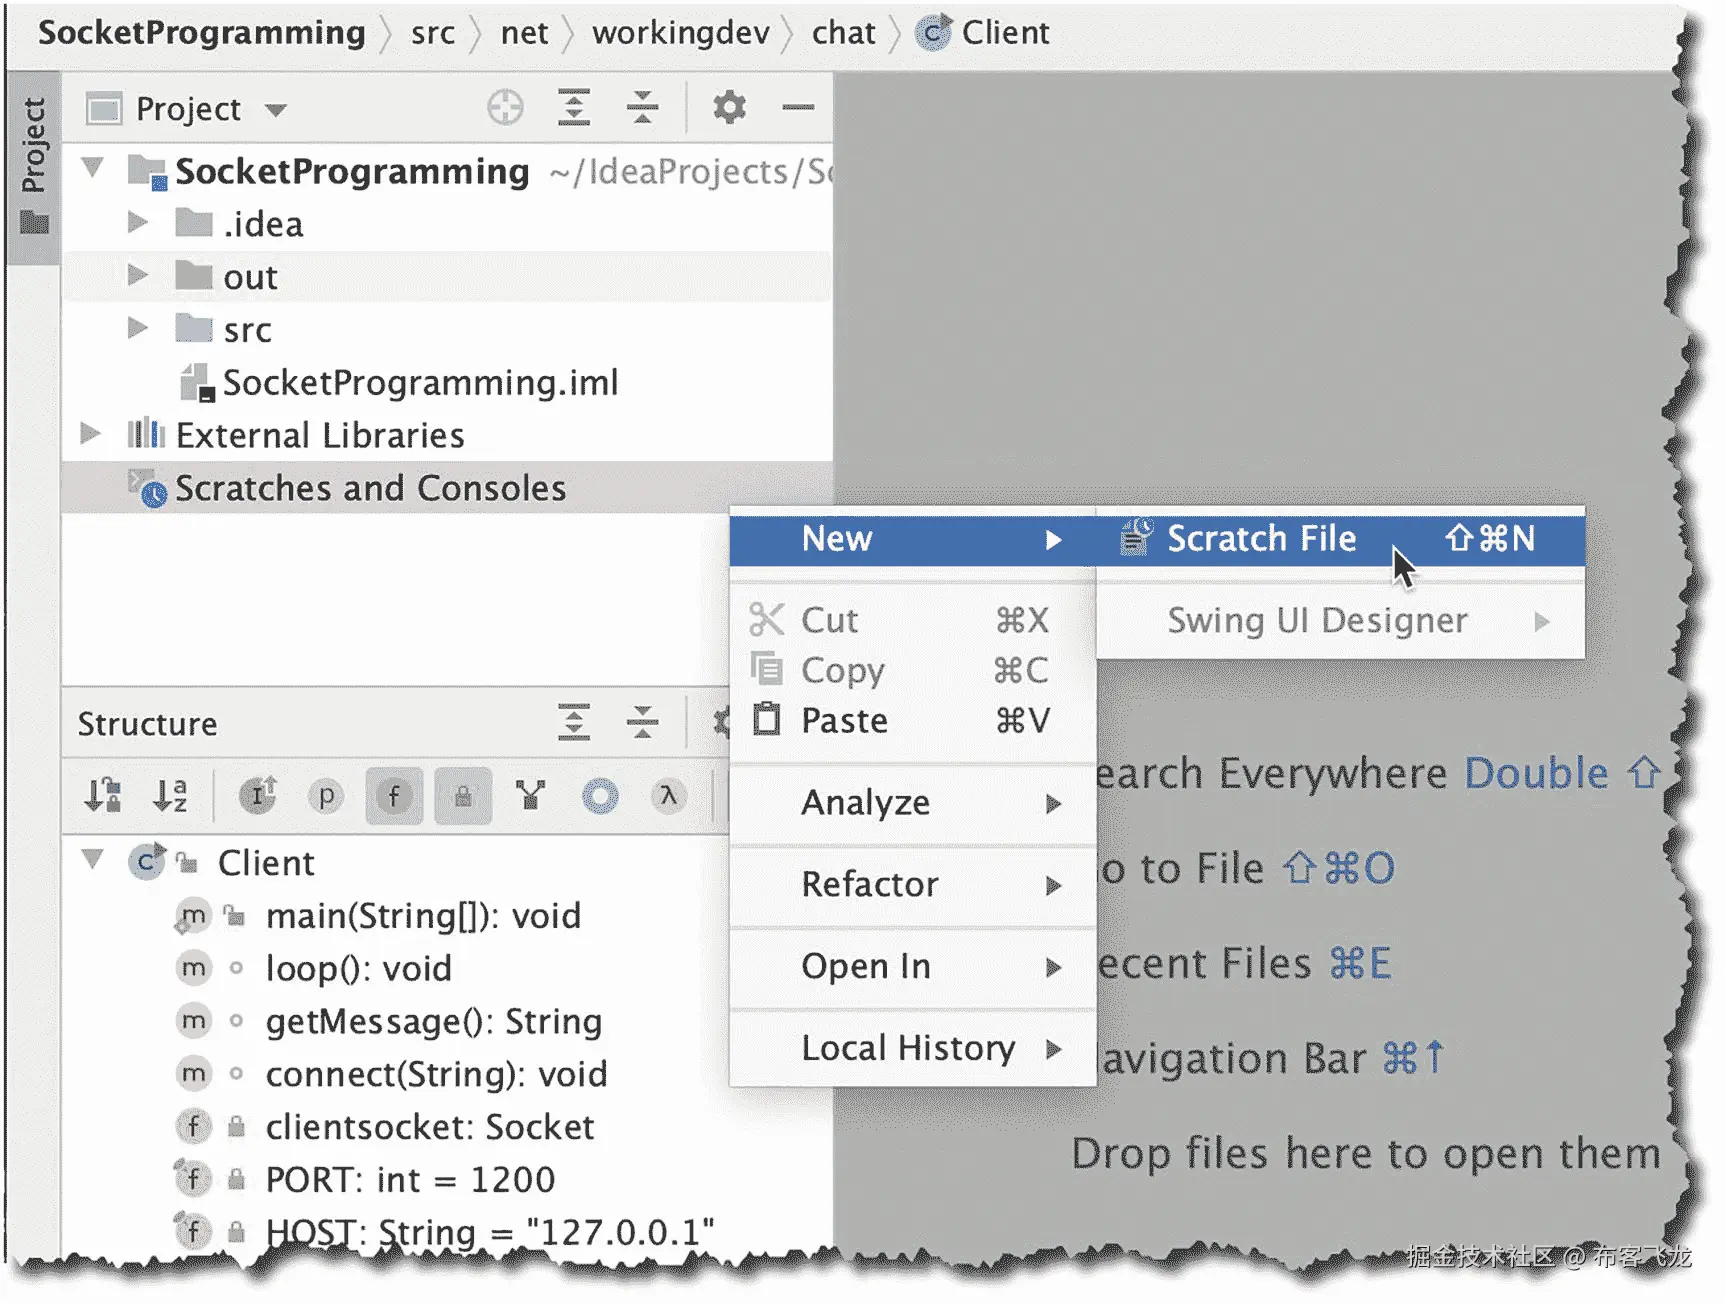Click the chat breadcrumb
This screenshot has height=1303, width=1725.
point(843,33)
